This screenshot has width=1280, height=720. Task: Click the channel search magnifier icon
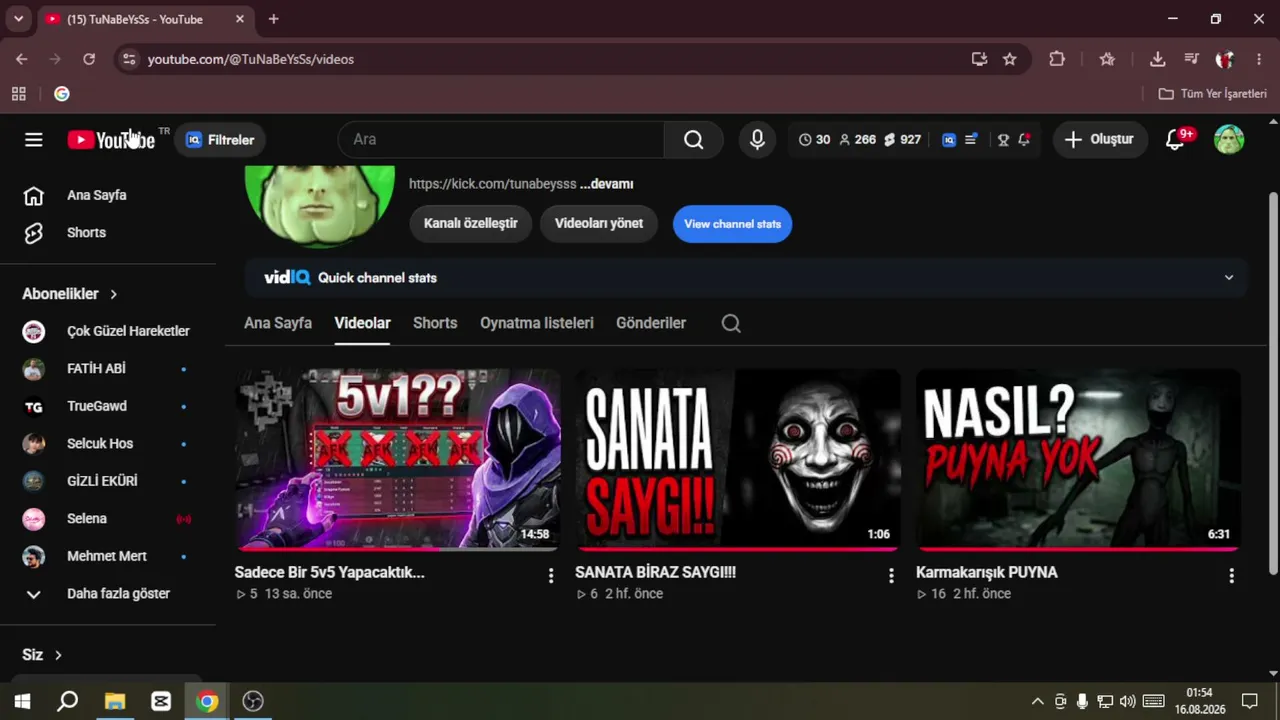point(731,323)
